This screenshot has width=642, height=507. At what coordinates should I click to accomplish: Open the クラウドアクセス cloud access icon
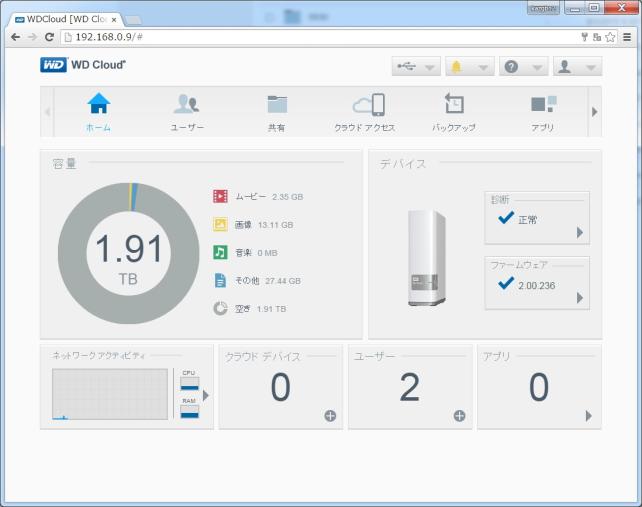[364, 104]
